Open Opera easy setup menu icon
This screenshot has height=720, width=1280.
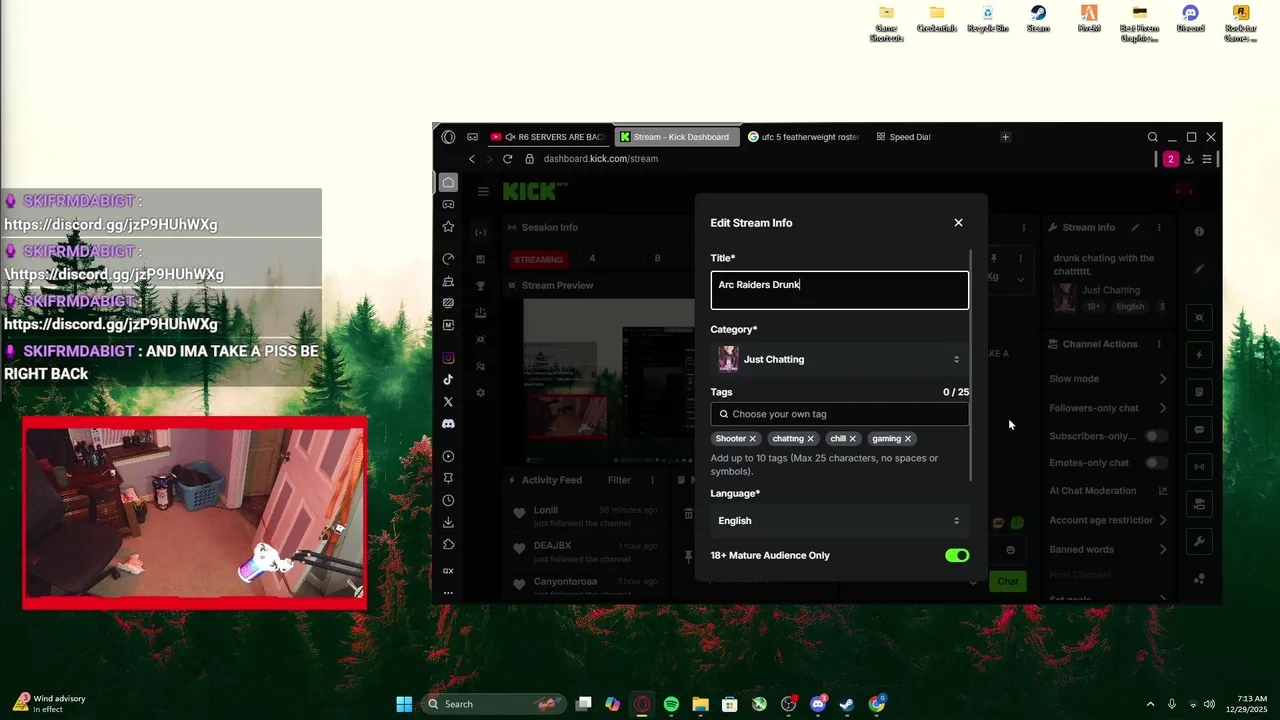1207,159
